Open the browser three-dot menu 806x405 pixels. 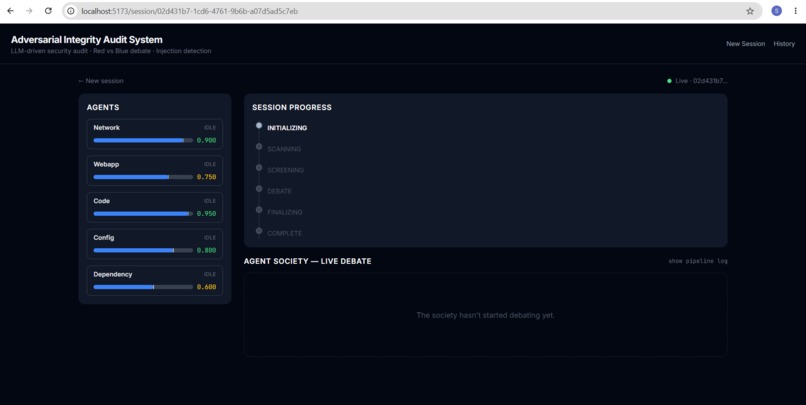(795, 11)
